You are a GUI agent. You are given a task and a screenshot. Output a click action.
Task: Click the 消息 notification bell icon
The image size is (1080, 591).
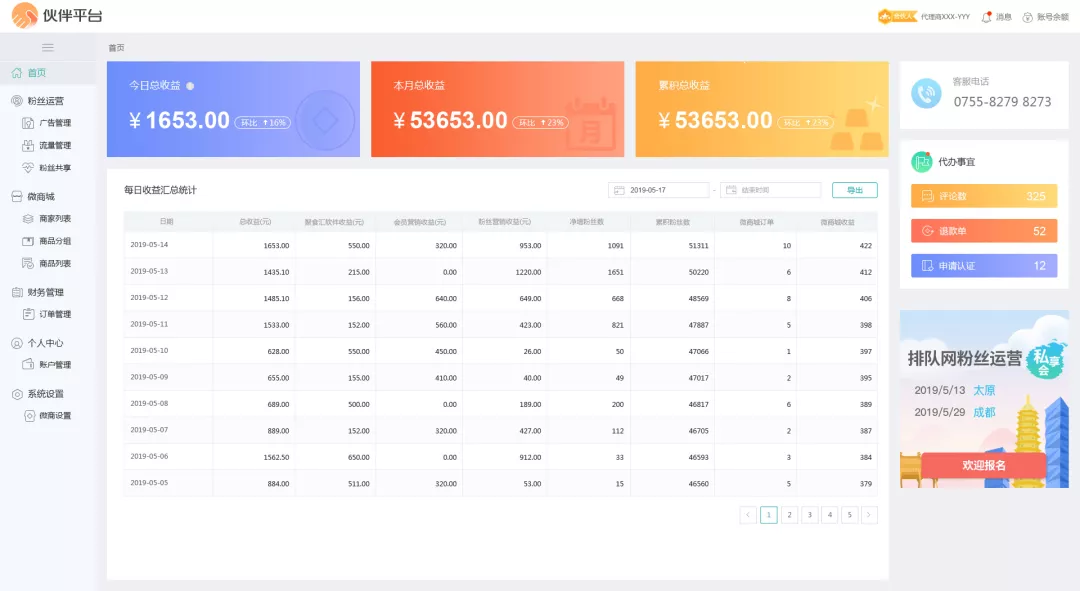pos(986,16)
